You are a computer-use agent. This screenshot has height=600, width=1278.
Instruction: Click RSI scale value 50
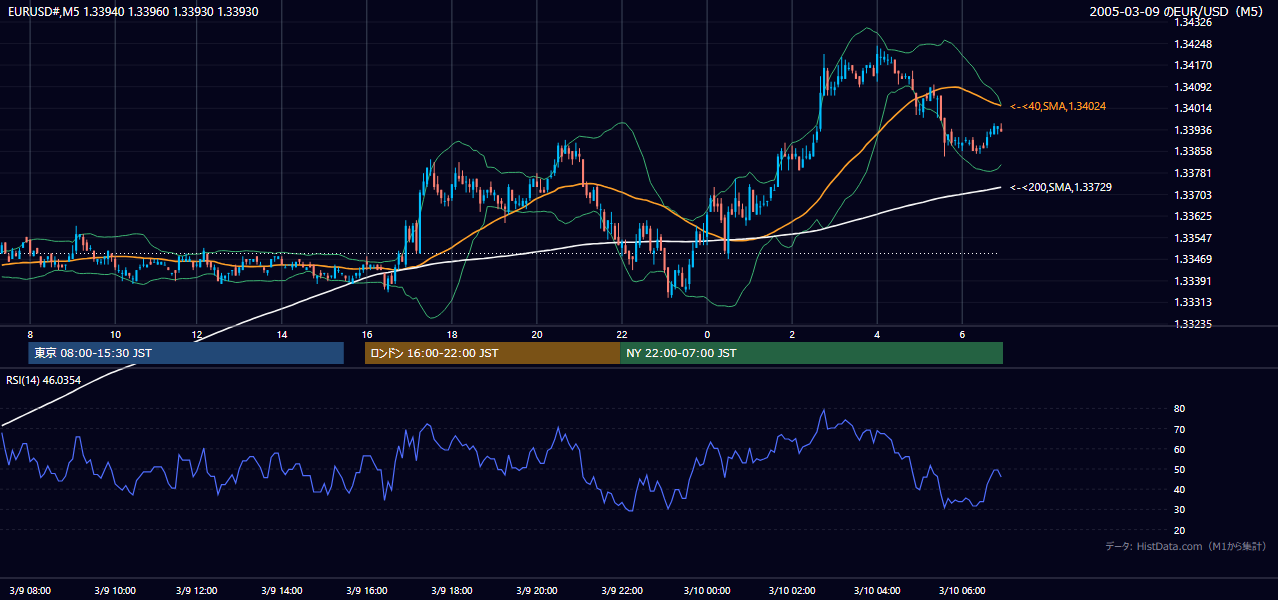click(1179, 469)
